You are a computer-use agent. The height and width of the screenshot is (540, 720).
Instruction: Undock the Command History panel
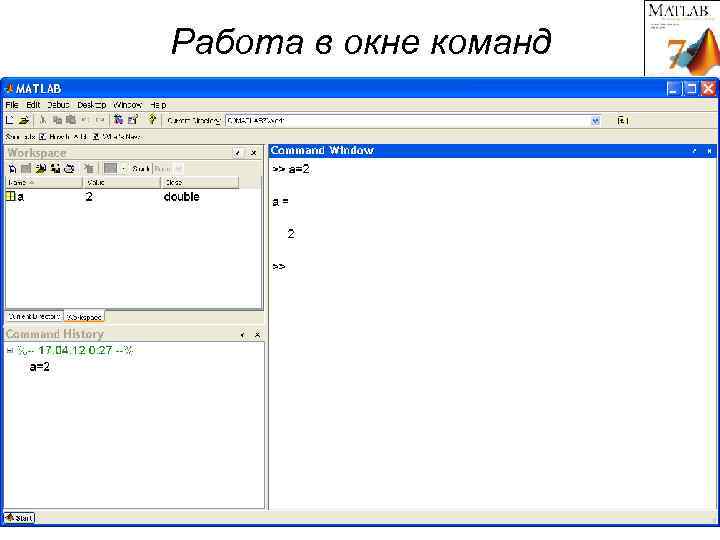coord(242,335)
